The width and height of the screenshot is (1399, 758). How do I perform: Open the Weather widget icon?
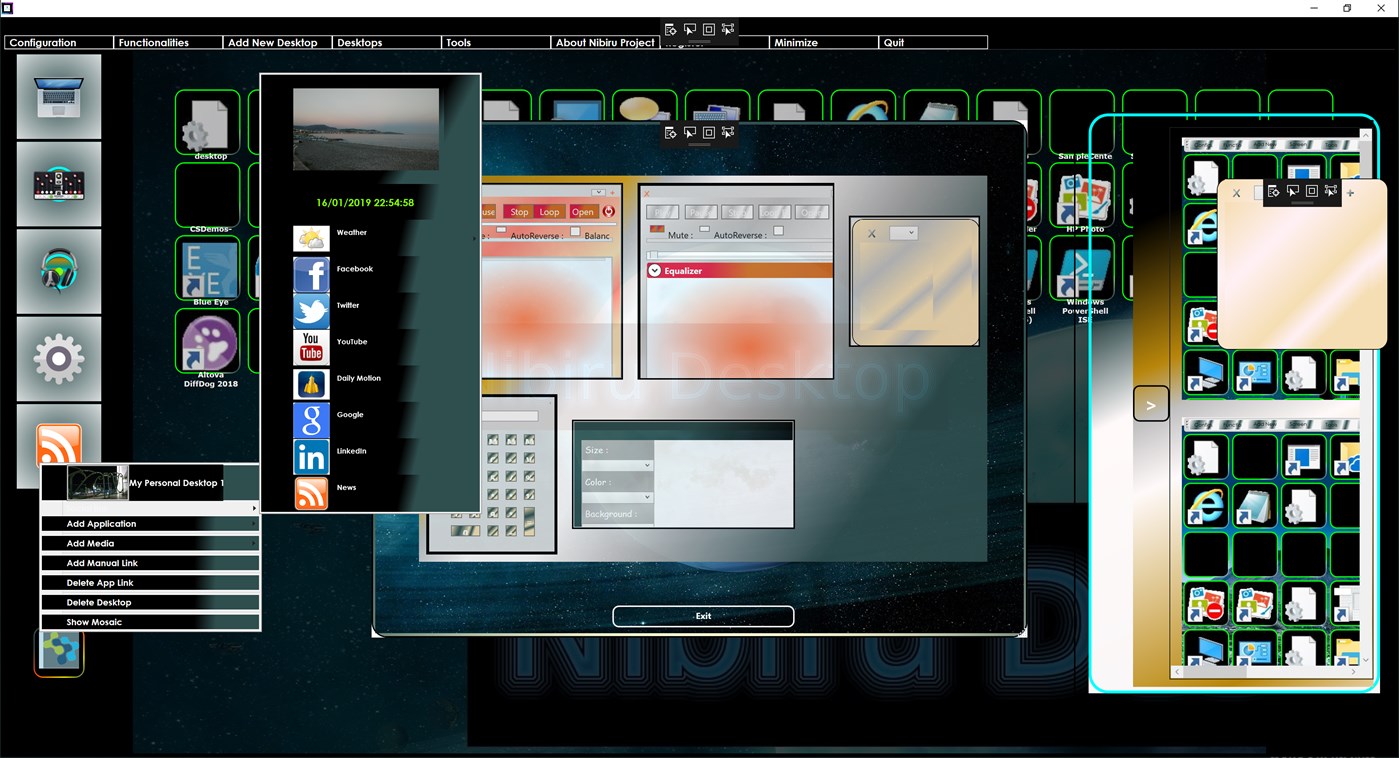click(x=311, y=237)
